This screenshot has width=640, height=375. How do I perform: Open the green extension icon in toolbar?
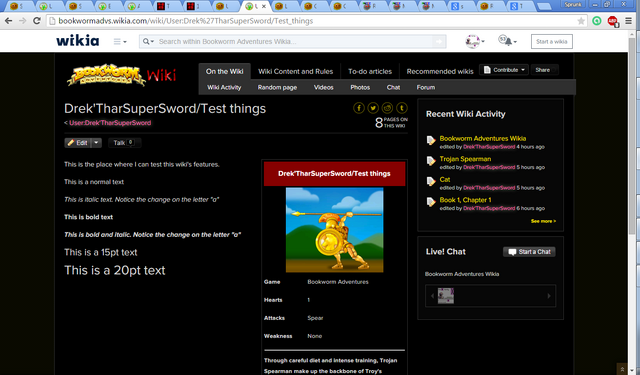click(x=597, y=21)
